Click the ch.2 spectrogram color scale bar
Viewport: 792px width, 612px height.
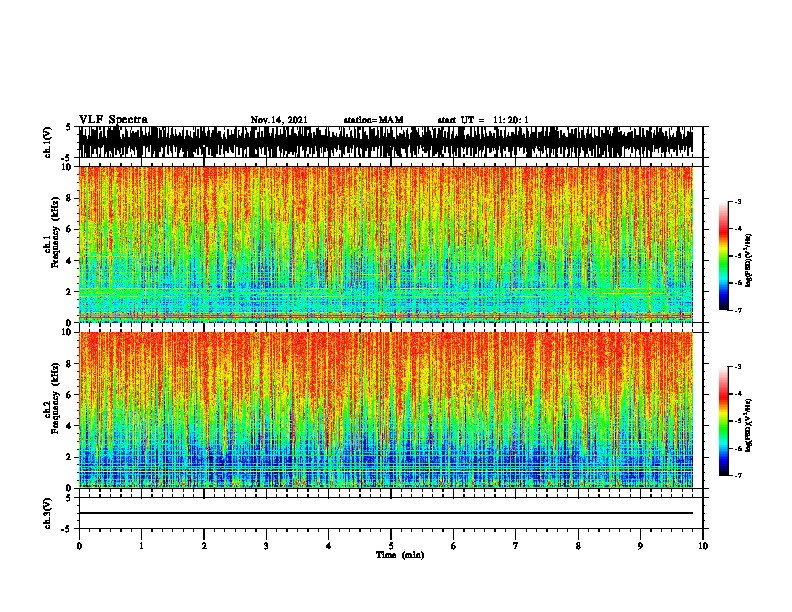coord(723,421)
